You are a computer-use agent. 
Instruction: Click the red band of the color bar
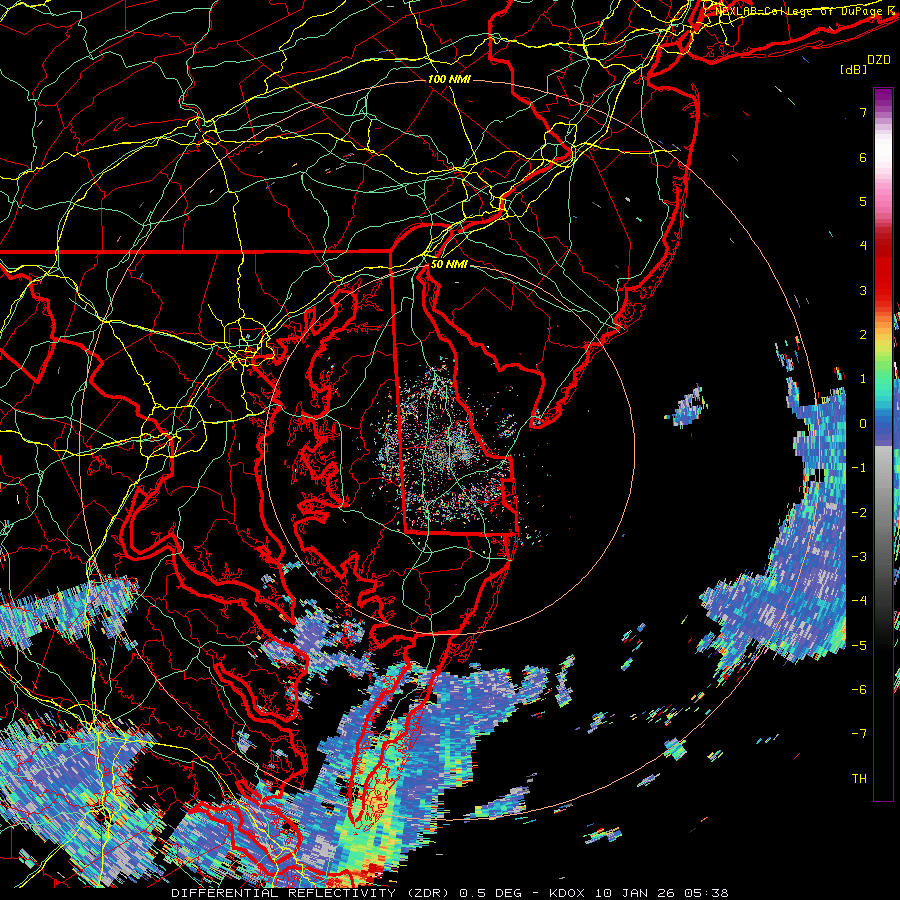(x=883, y=270)
